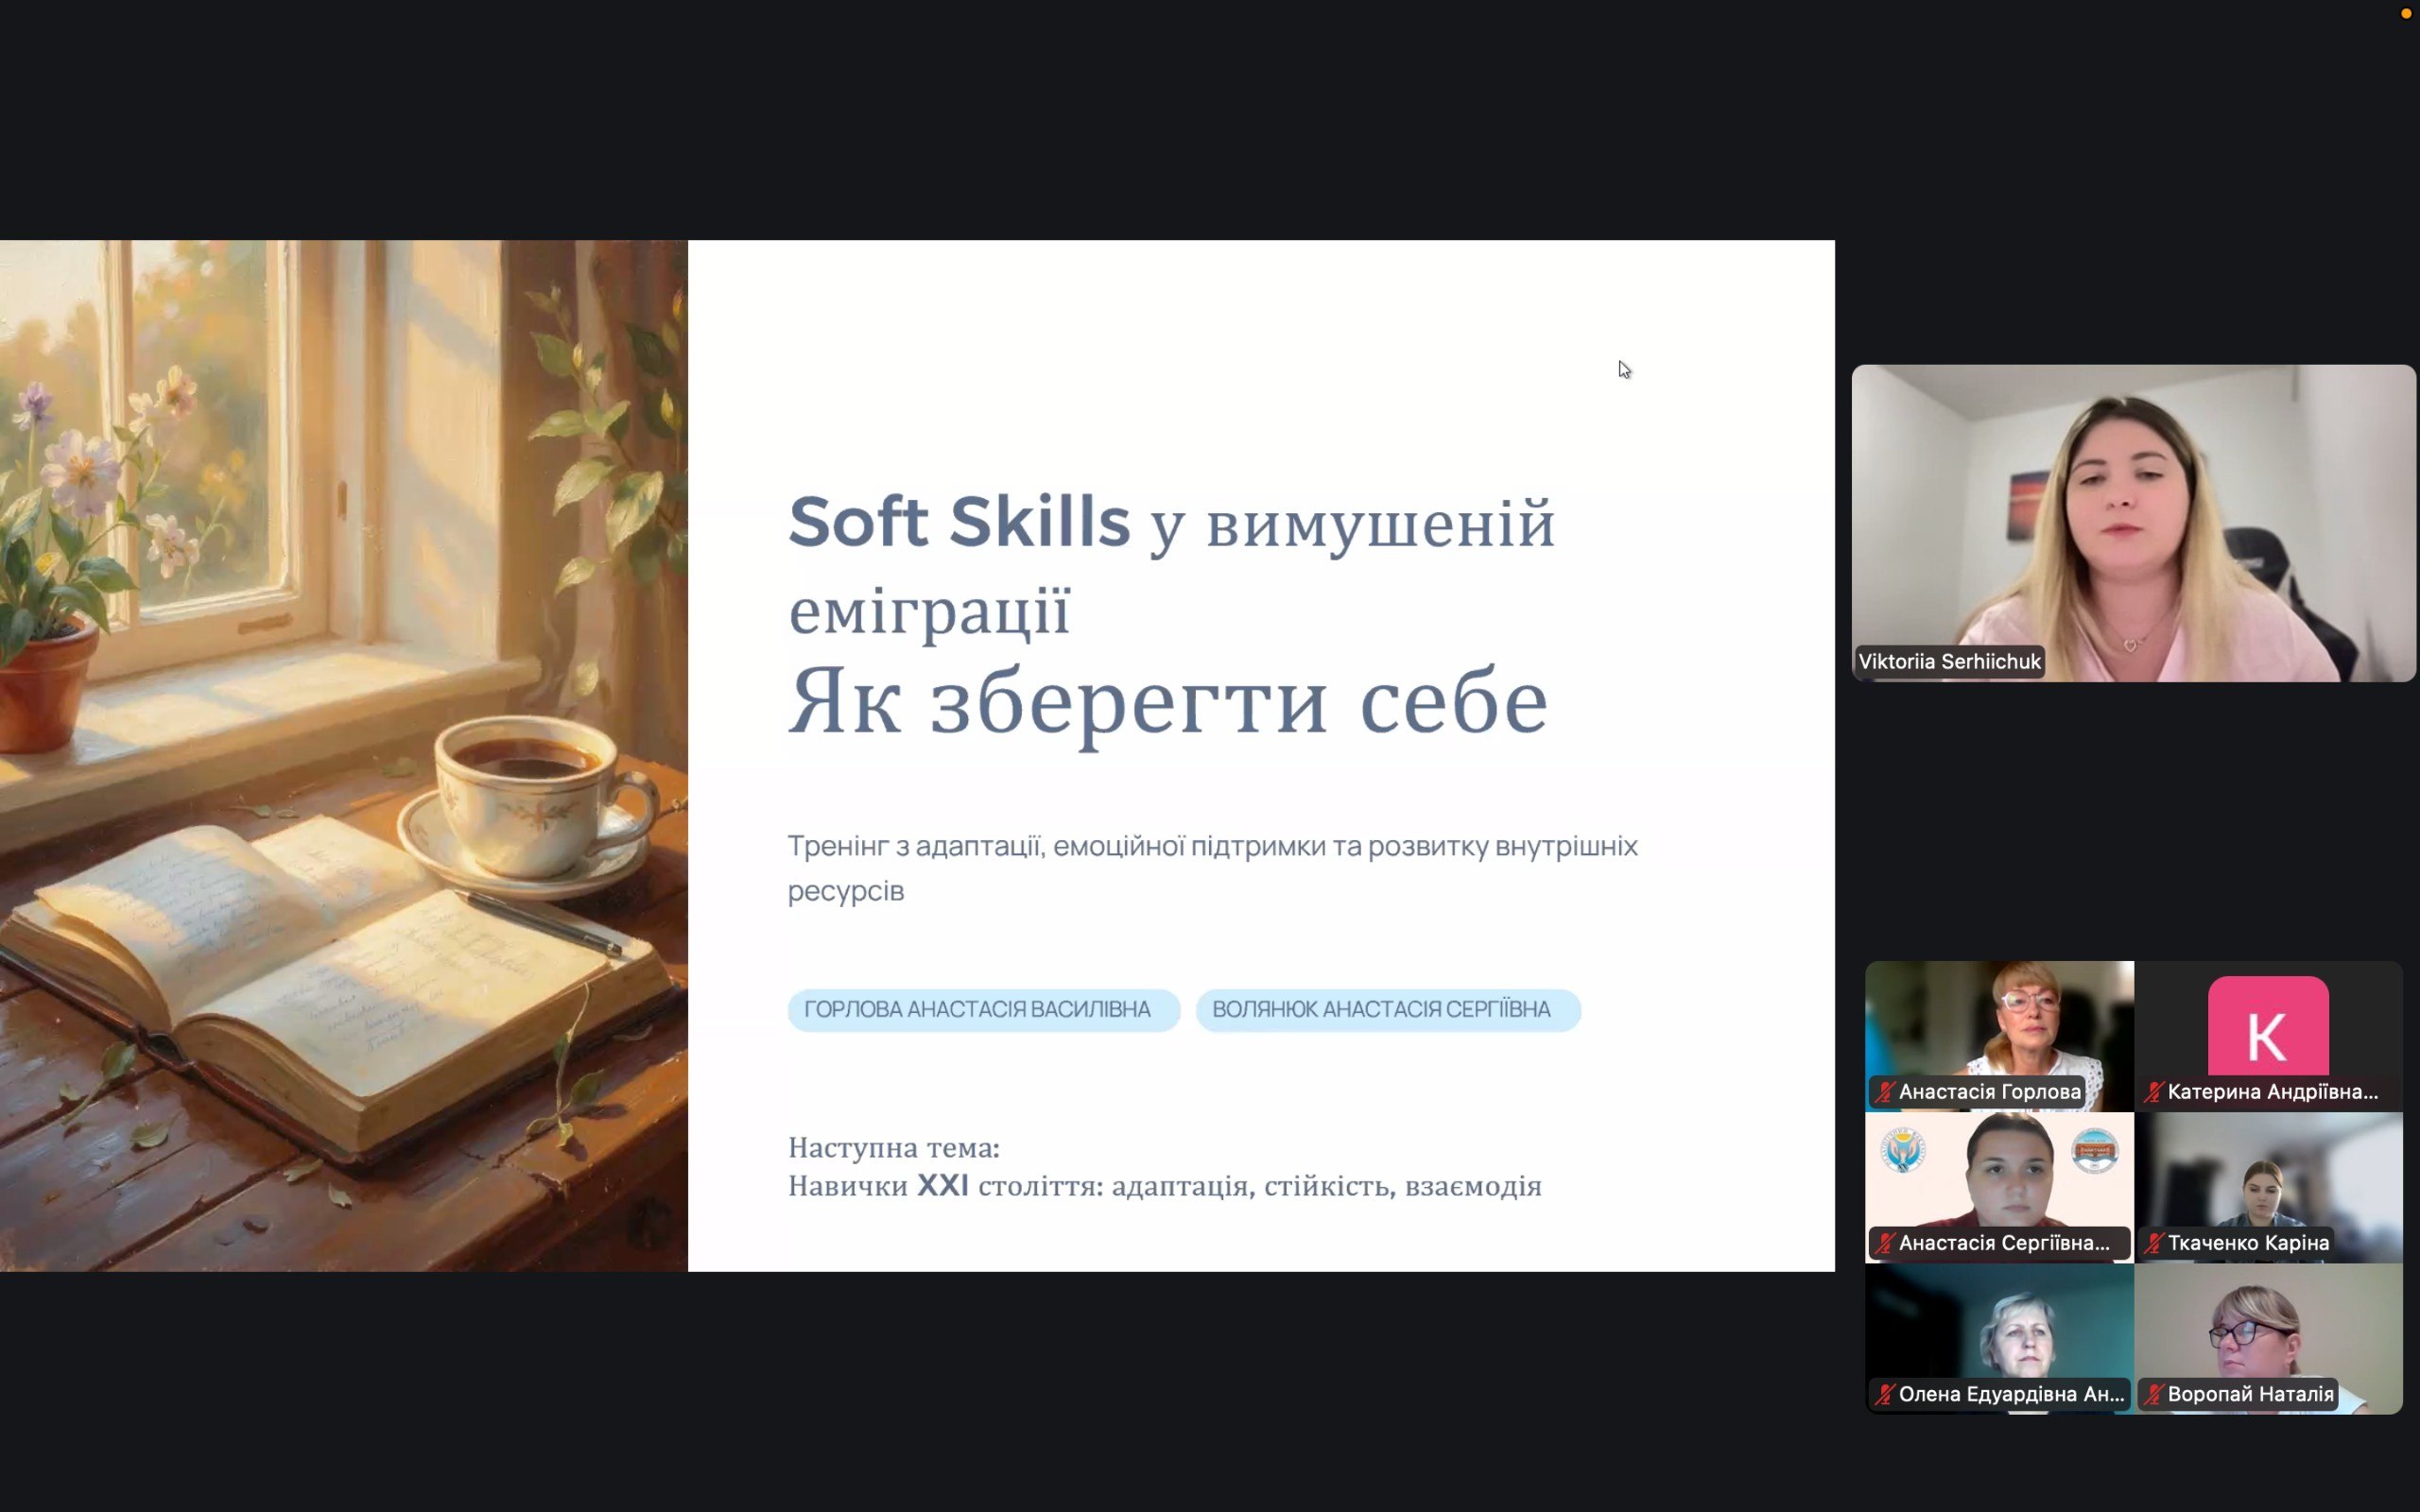
Task: Select the Анастасія Сергіївна video thumbnail
Action: [x=1999, y=1188]
